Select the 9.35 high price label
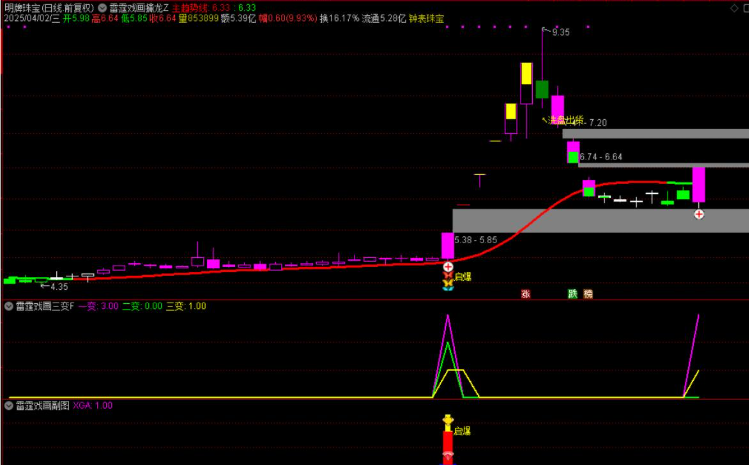The image size is (749, 465). point(559,33)
